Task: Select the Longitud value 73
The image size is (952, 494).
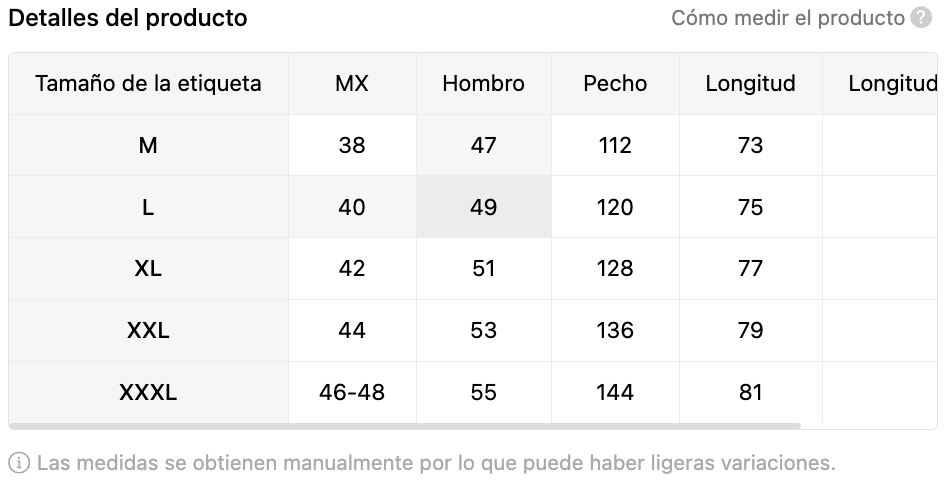Action: pyautogui.click(x=750, y=146)
